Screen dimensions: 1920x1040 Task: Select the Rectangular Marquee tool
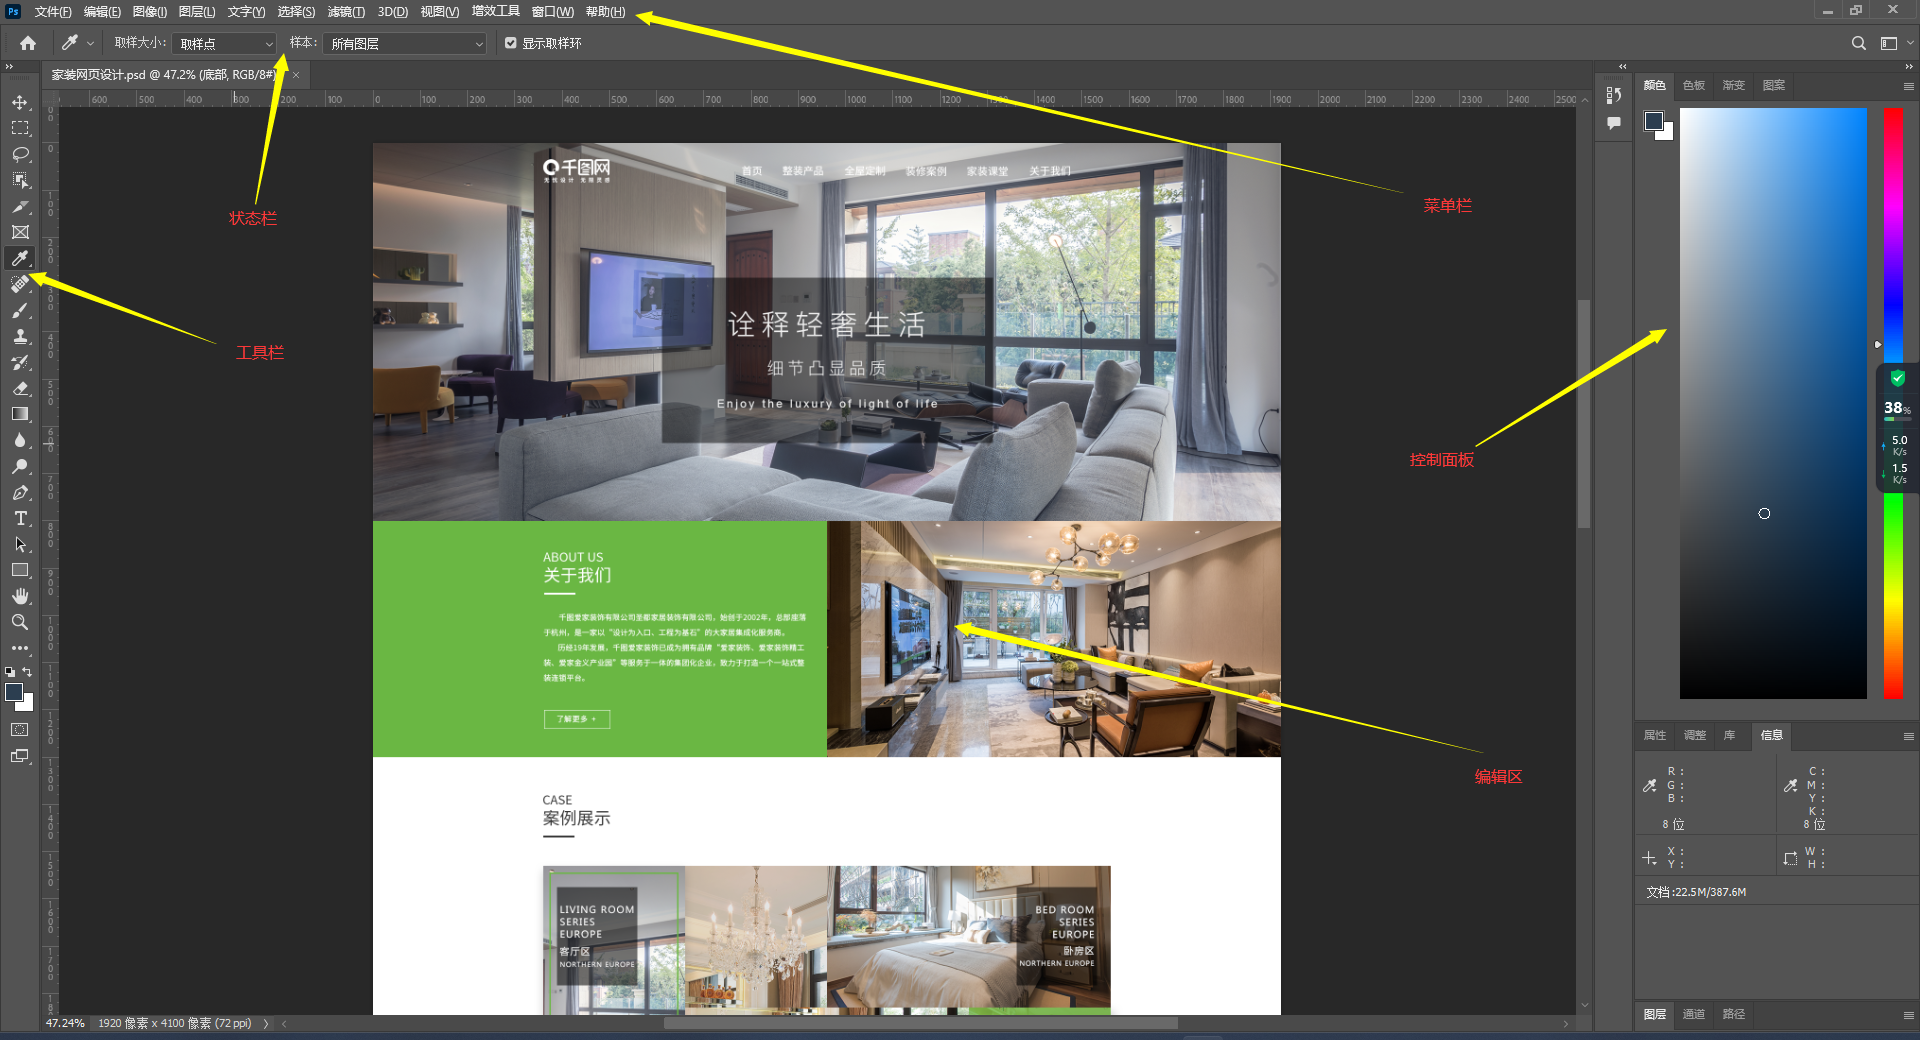tap(20, 128)
